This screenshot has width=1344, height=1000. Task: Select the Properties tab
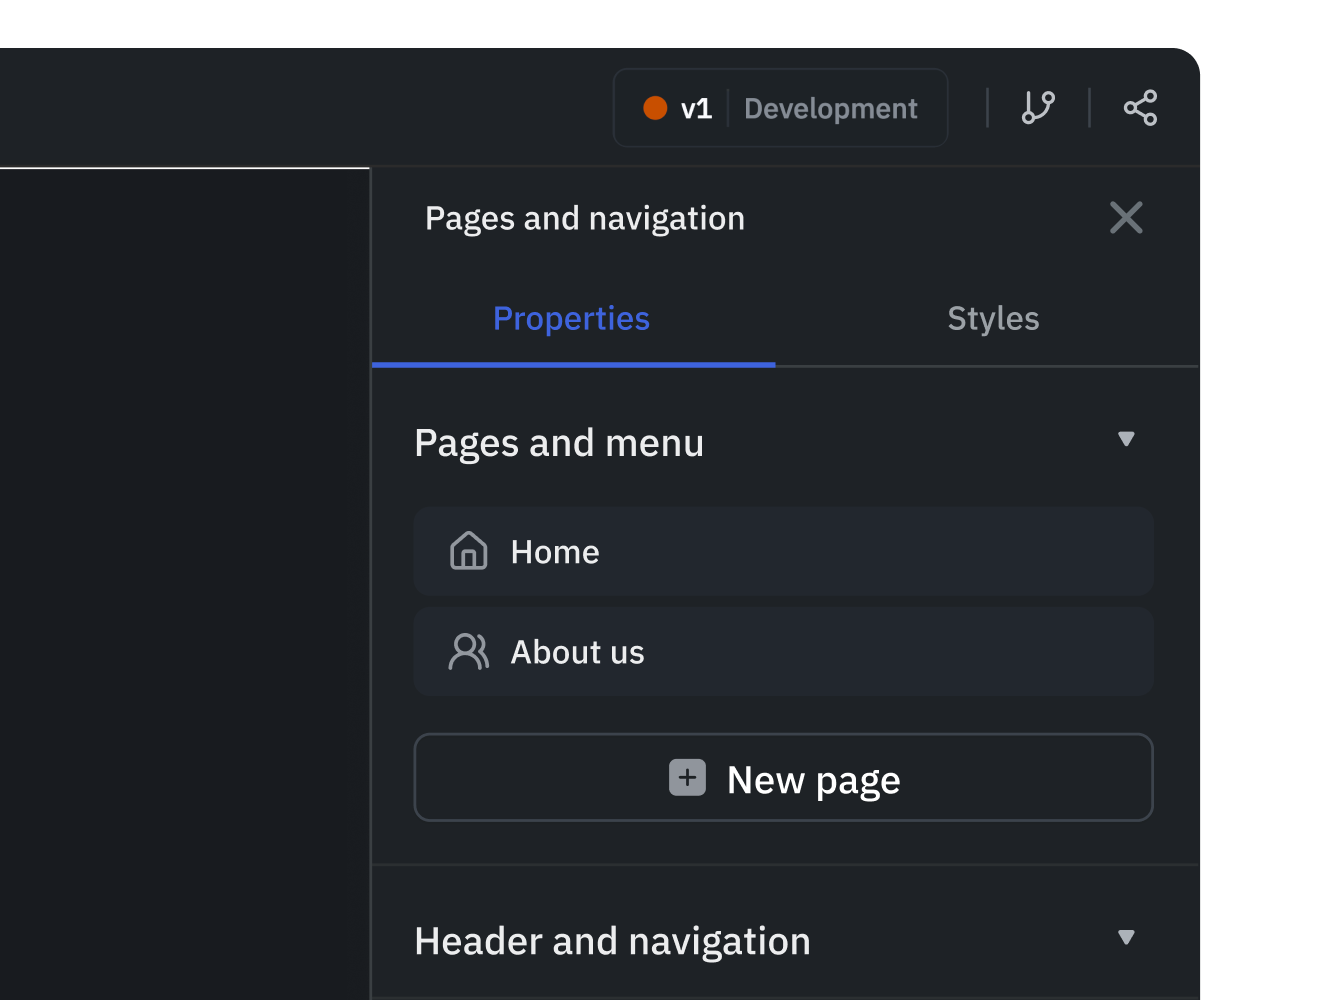(x=571, y=319)
